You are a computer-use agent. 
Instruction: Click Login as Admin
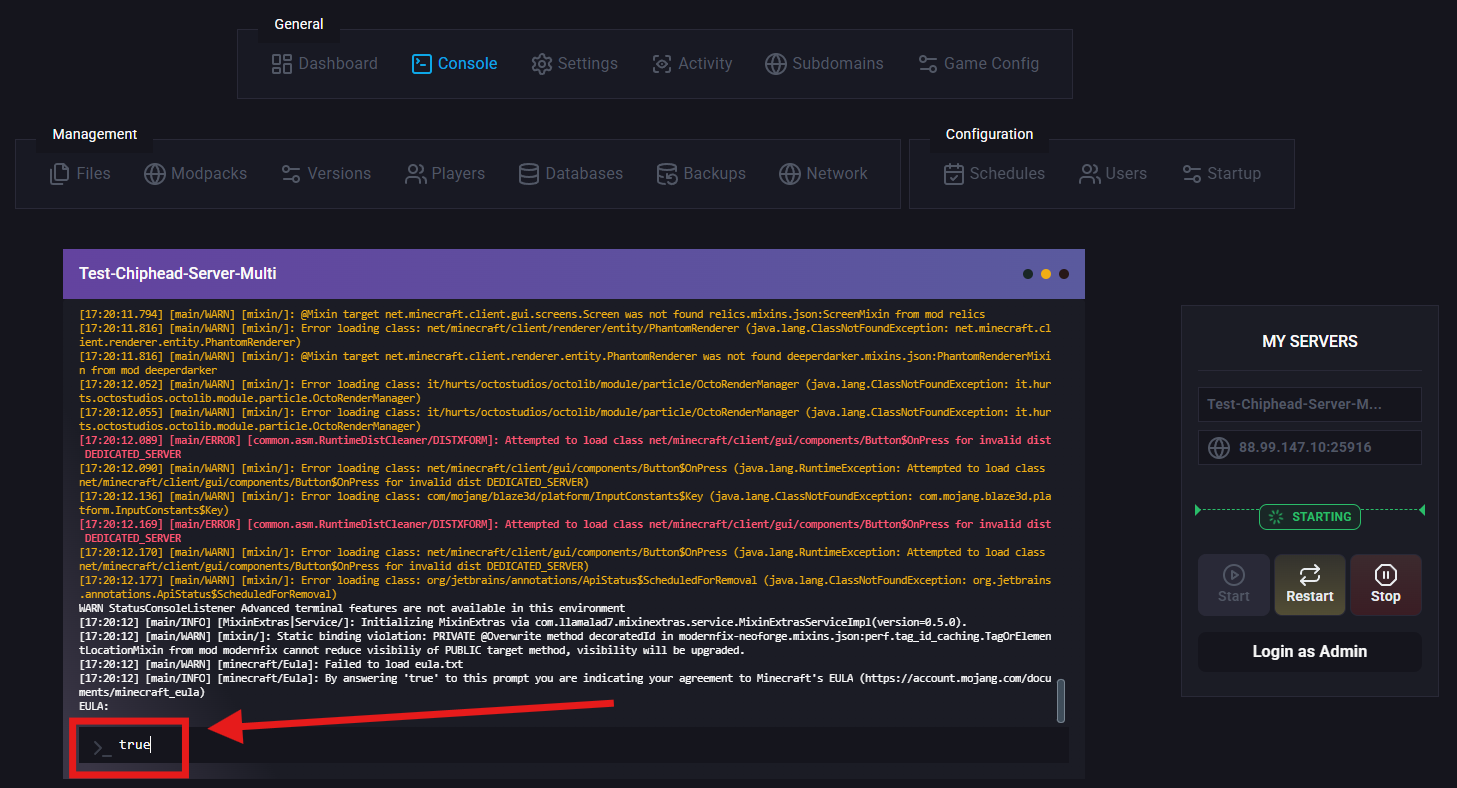1310,652
